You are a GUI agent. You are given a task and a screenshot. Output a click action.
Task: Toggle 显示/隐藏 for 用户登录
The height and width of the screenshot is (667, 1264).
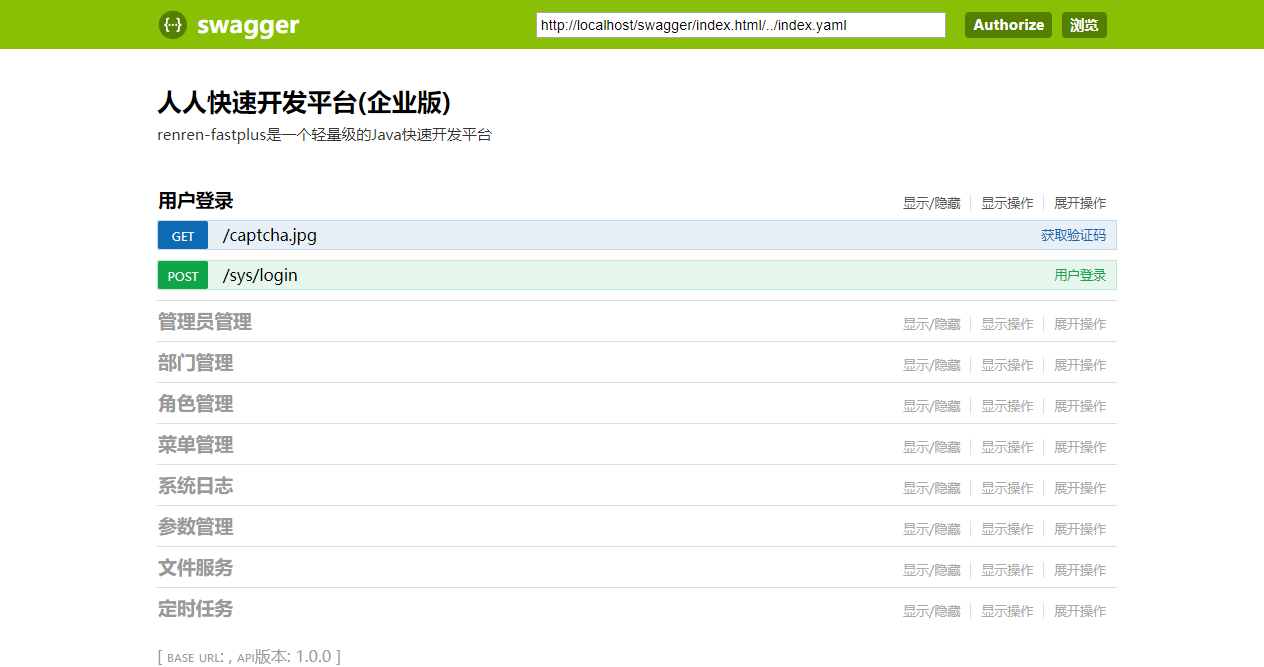point(931,203)
